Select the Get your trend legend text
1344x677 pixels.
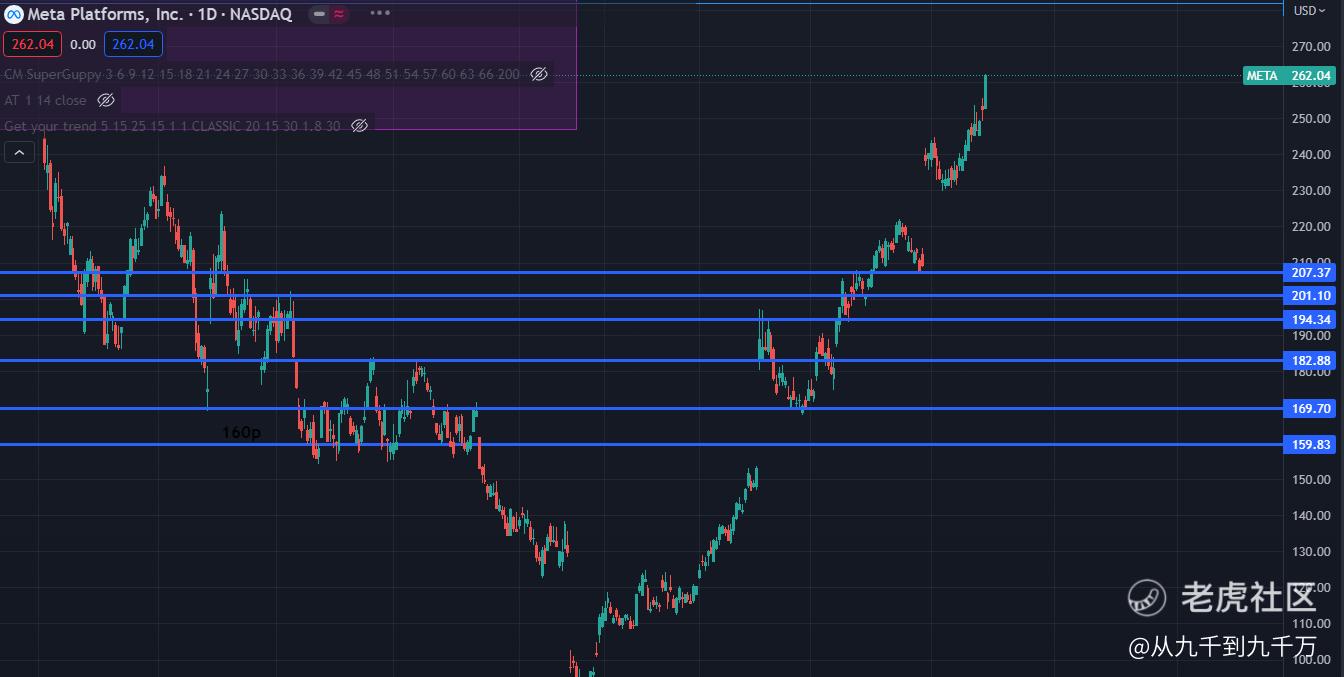172,126
